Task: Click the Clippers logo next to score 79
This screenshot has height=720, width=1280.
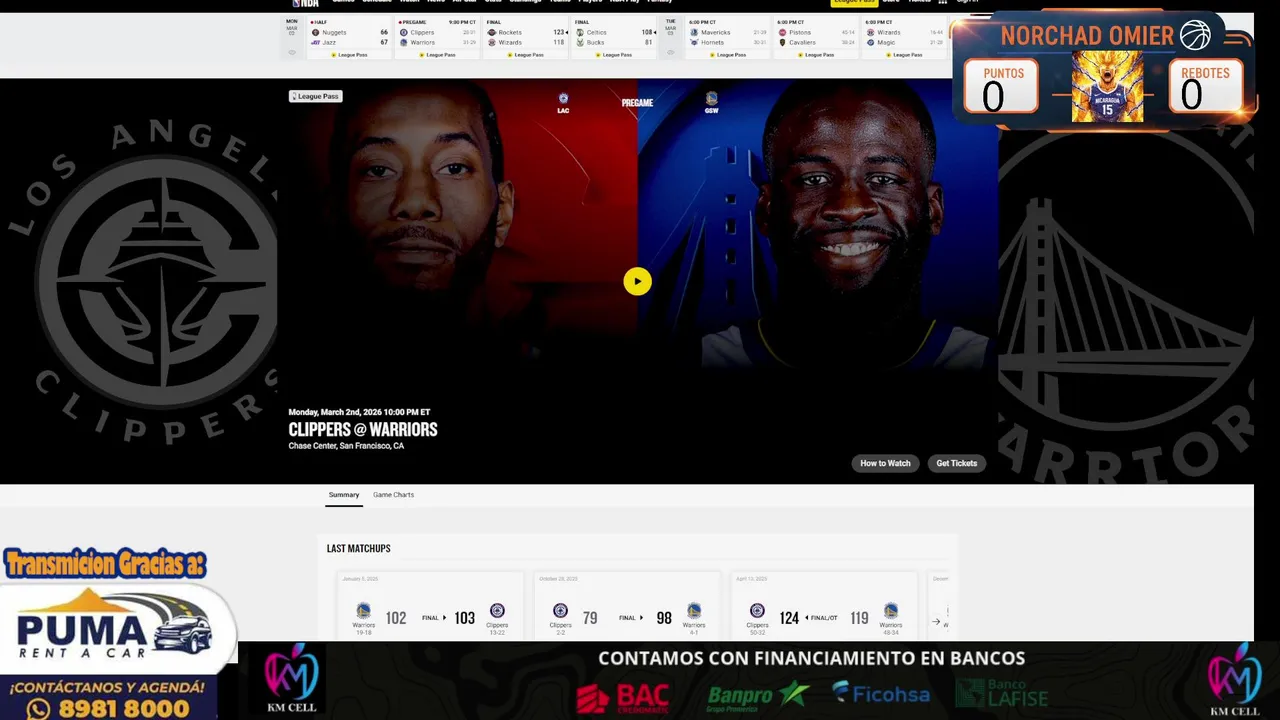Action: tap(560, 611)
